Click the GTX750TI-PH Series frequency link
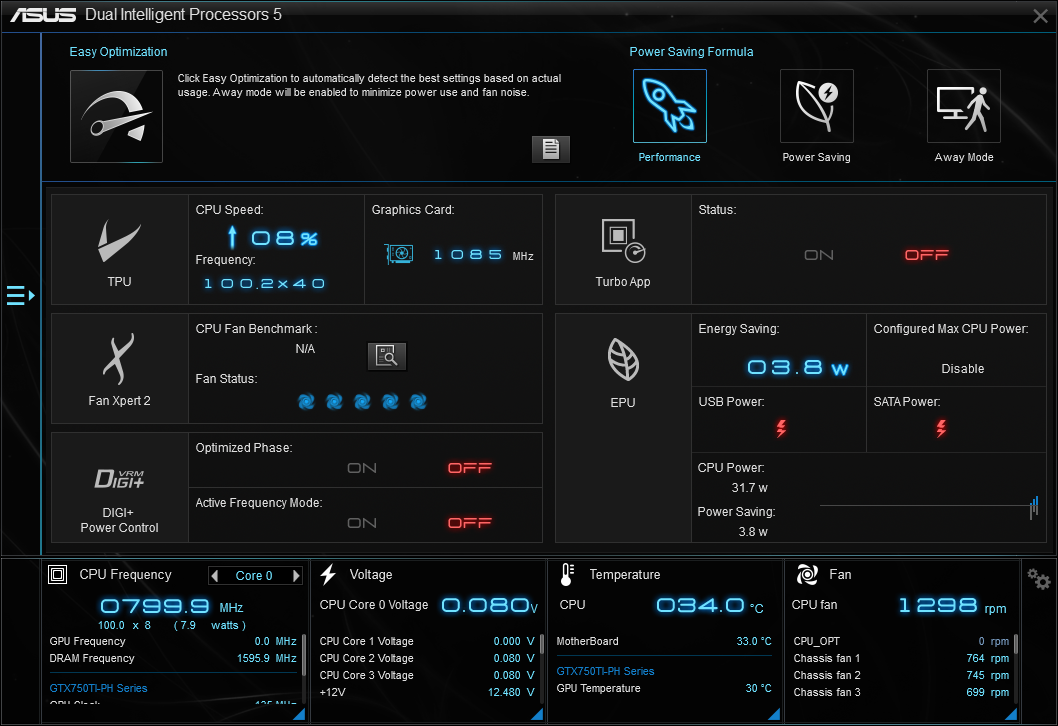 pyautogui.click(x=98, y=688)
